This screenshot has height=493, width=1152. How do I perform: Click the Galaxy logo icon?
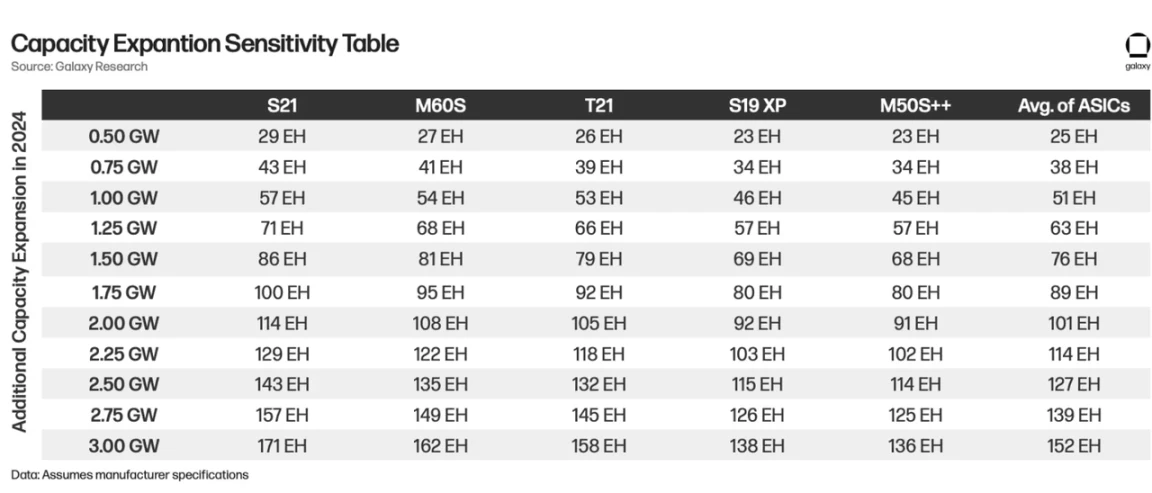pyautogui.click(x=1137, y=47)
